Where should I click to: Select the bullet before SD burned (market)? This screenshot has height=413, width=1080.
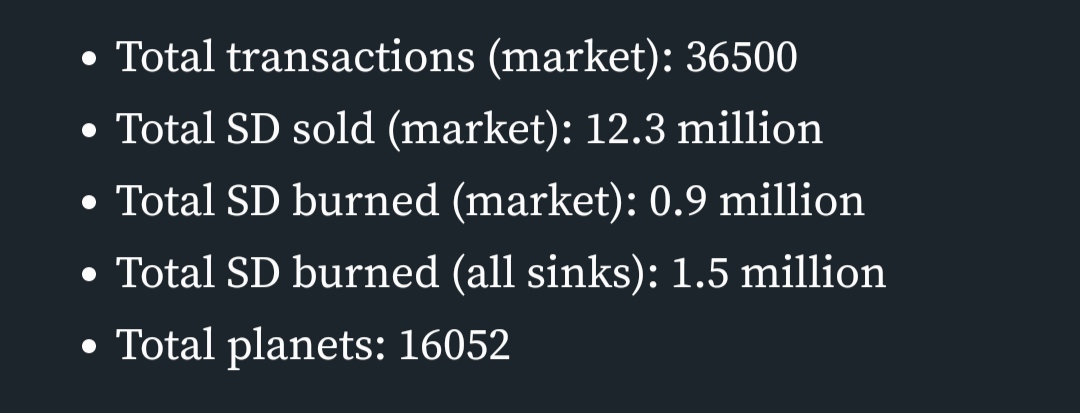(89, 203)
